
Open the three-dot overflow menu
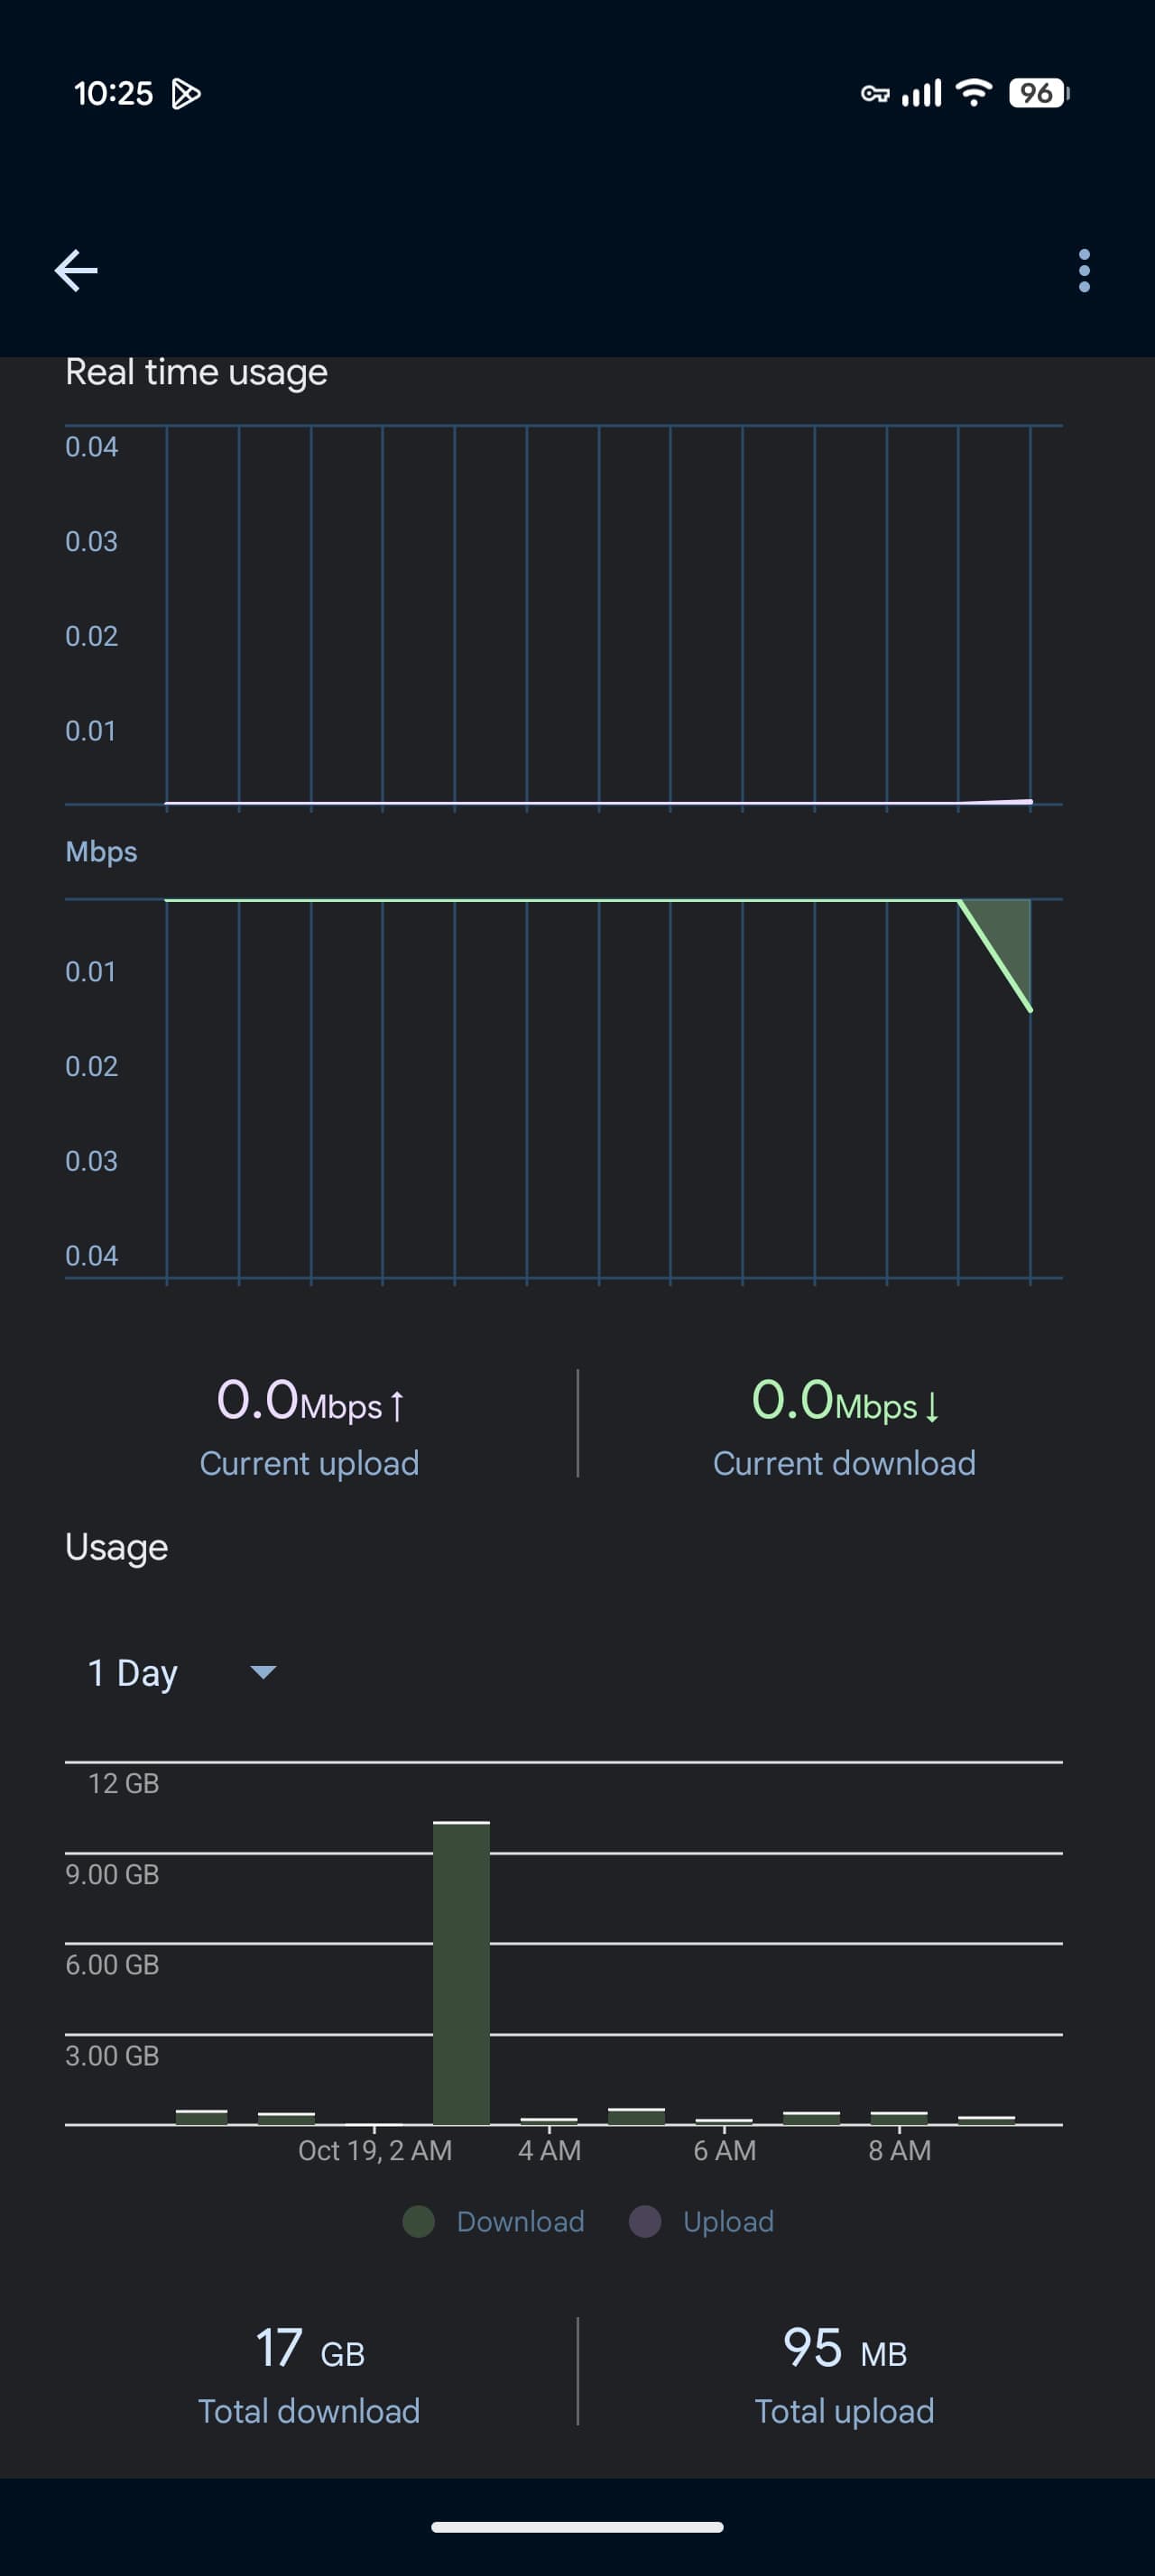pyautogui.click(x=1084, y=271)
